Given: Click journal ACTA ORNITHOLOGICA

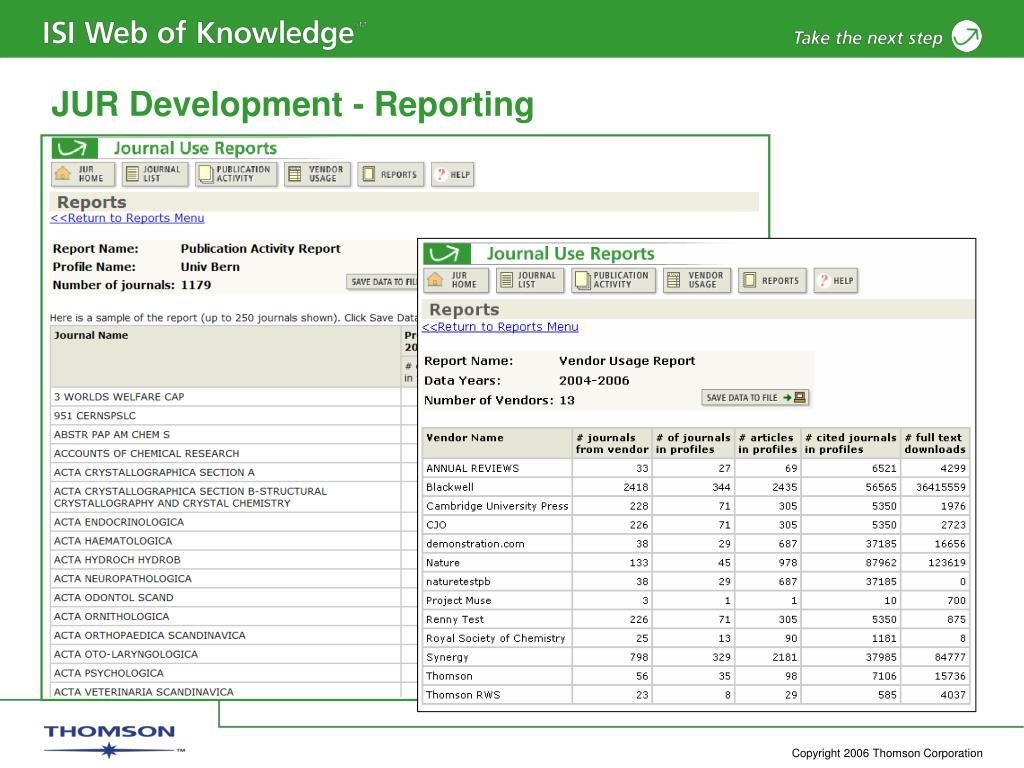Looking at the screenshot, I should [112, 617].
